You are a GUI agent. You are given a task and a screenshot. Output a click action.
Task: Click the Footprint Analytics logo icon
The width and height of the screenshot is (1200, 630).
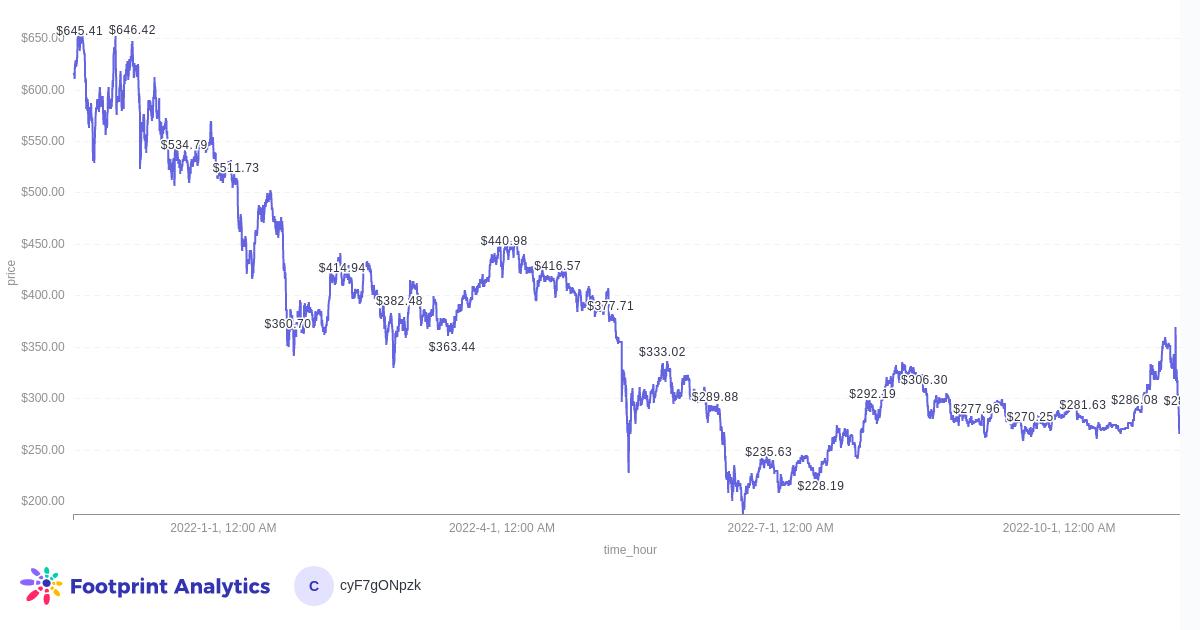(x=41, y=586)
